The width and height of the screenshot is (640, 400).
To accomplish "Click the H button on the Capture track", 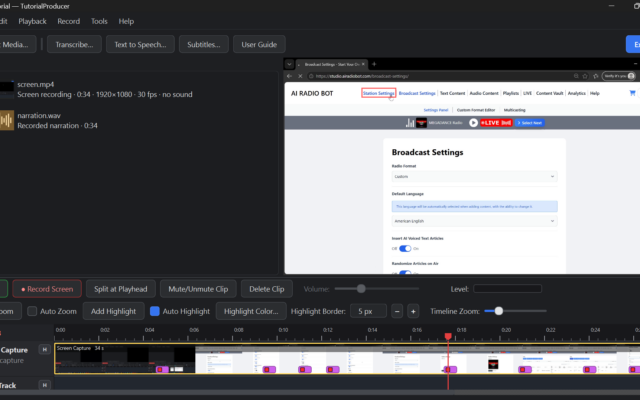I will 44,349.
